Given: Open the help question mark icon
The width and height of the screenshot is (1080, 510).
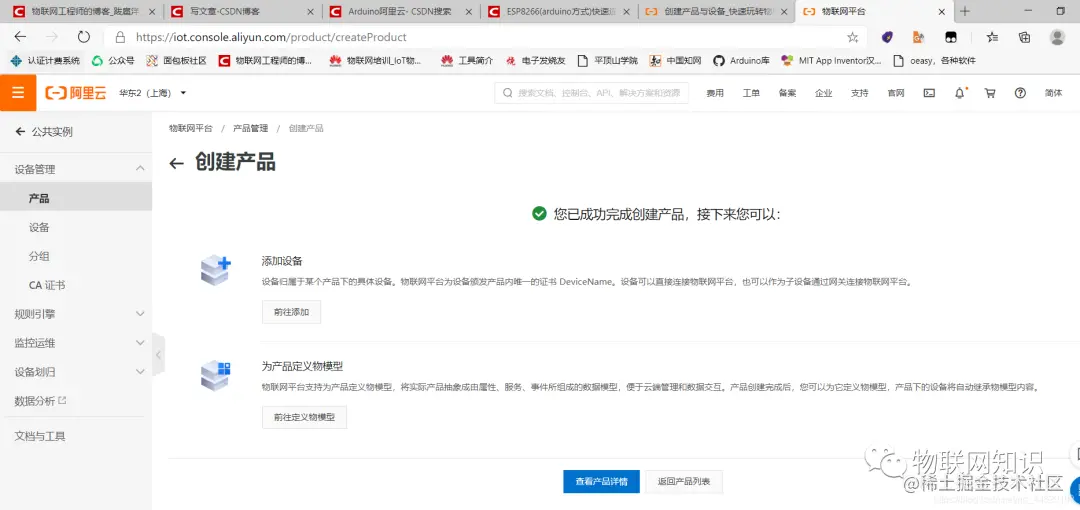Looking at the screenshot, I should click(x=1020, y=93).
